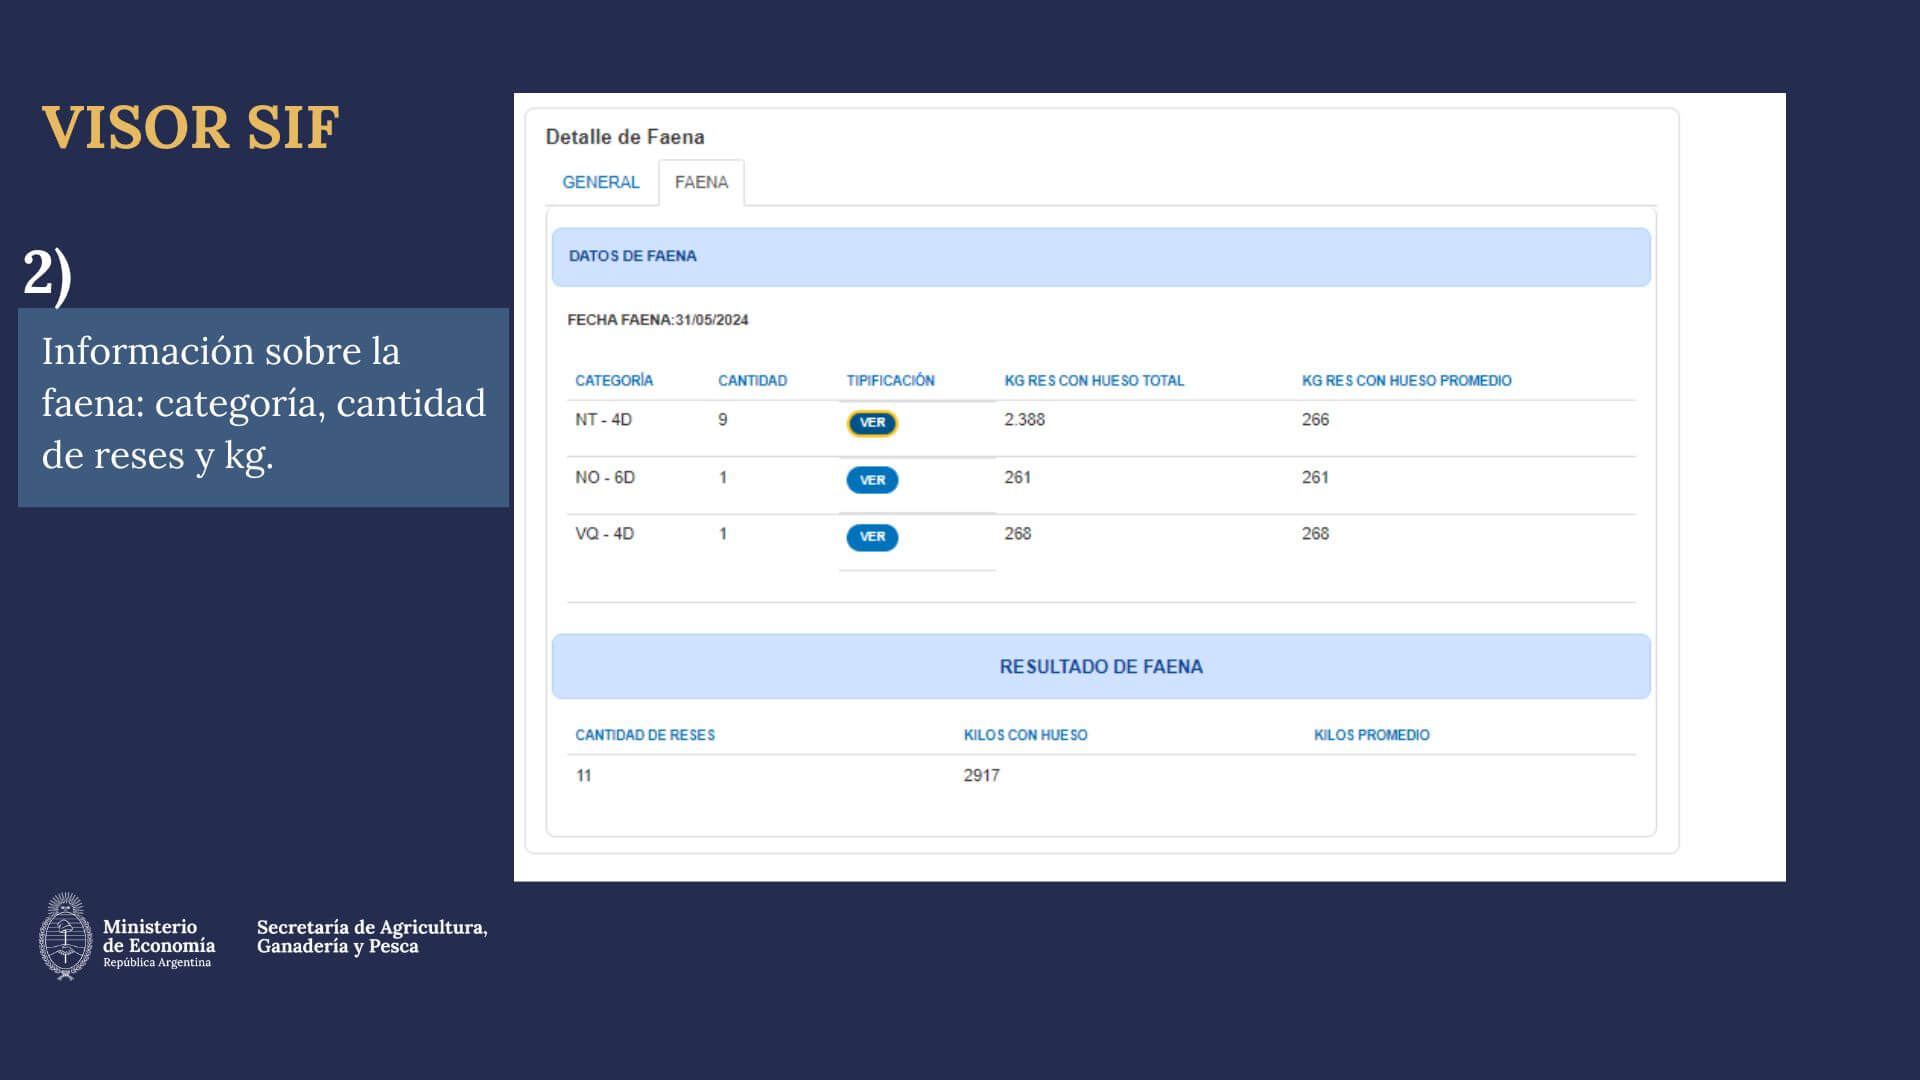The height and width of the screenshot is (1080, 1920).
Task: Click the 2917 kilos con hueso value
Action: coord(981,776)
